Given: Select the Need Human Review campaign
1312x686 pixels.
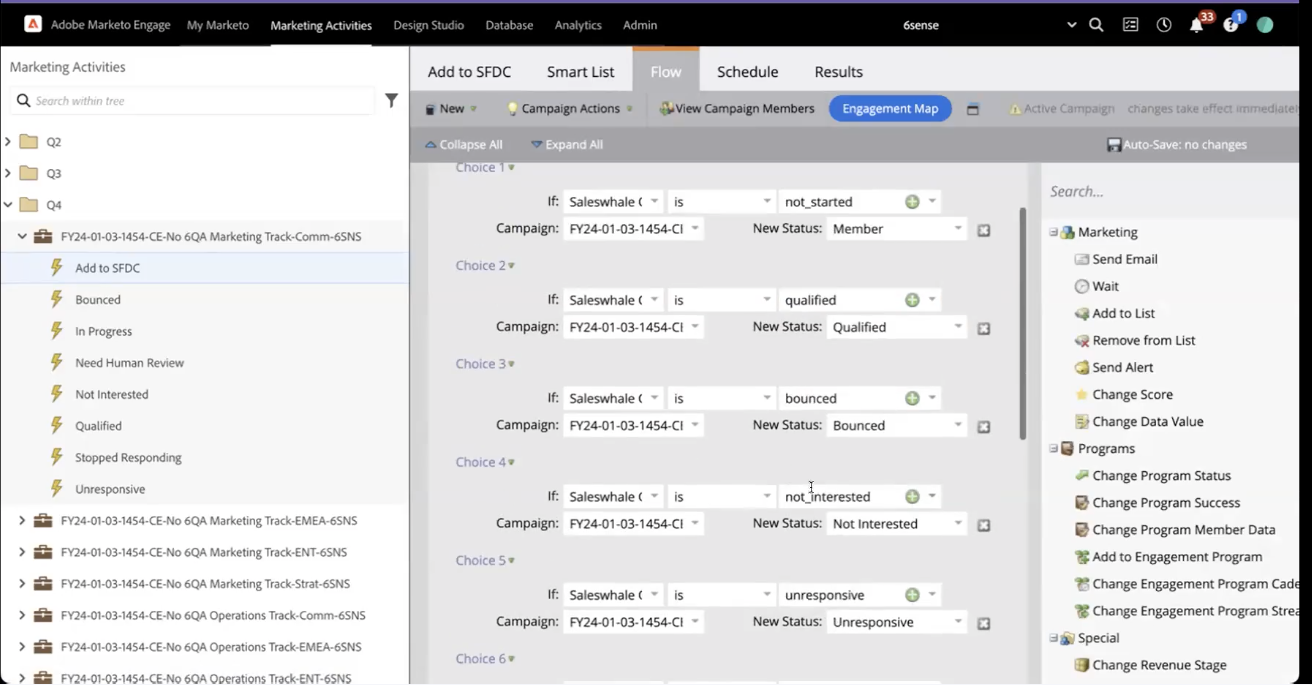Looking at the screenshot, I should click(129, 363).
